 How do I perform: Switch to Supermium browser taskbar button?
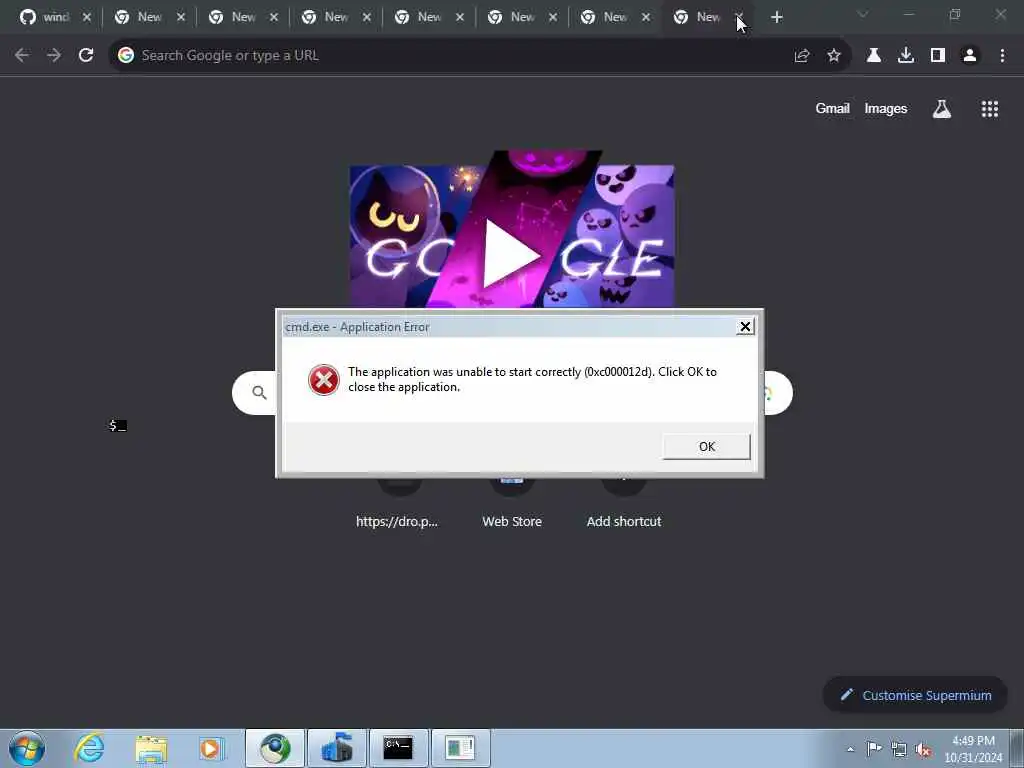click(275, 748)
